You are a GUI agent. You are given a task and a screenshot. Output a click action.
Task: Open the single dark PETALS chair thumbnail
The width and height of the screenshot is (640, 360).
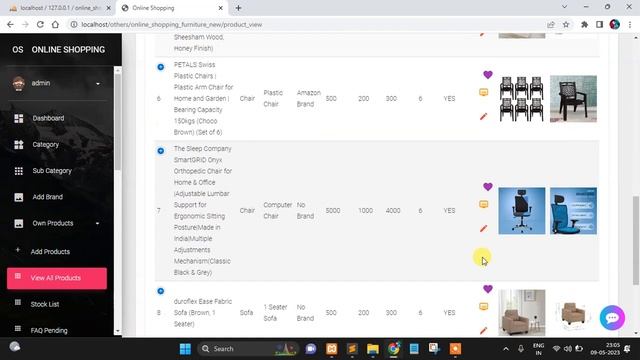point(573,99)
